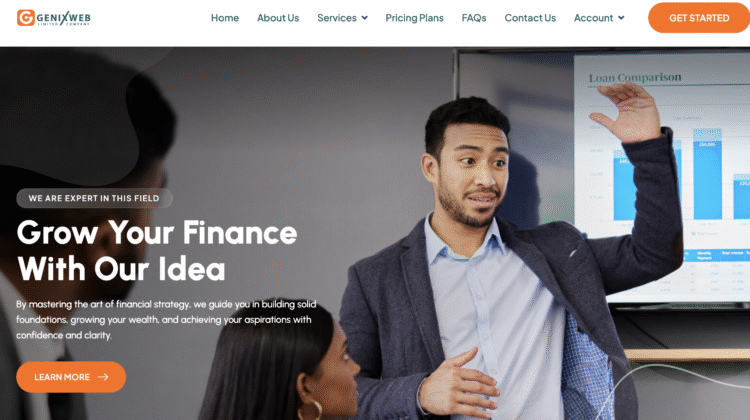
Task: Open the Home page link
Action: tap(225, 18)
